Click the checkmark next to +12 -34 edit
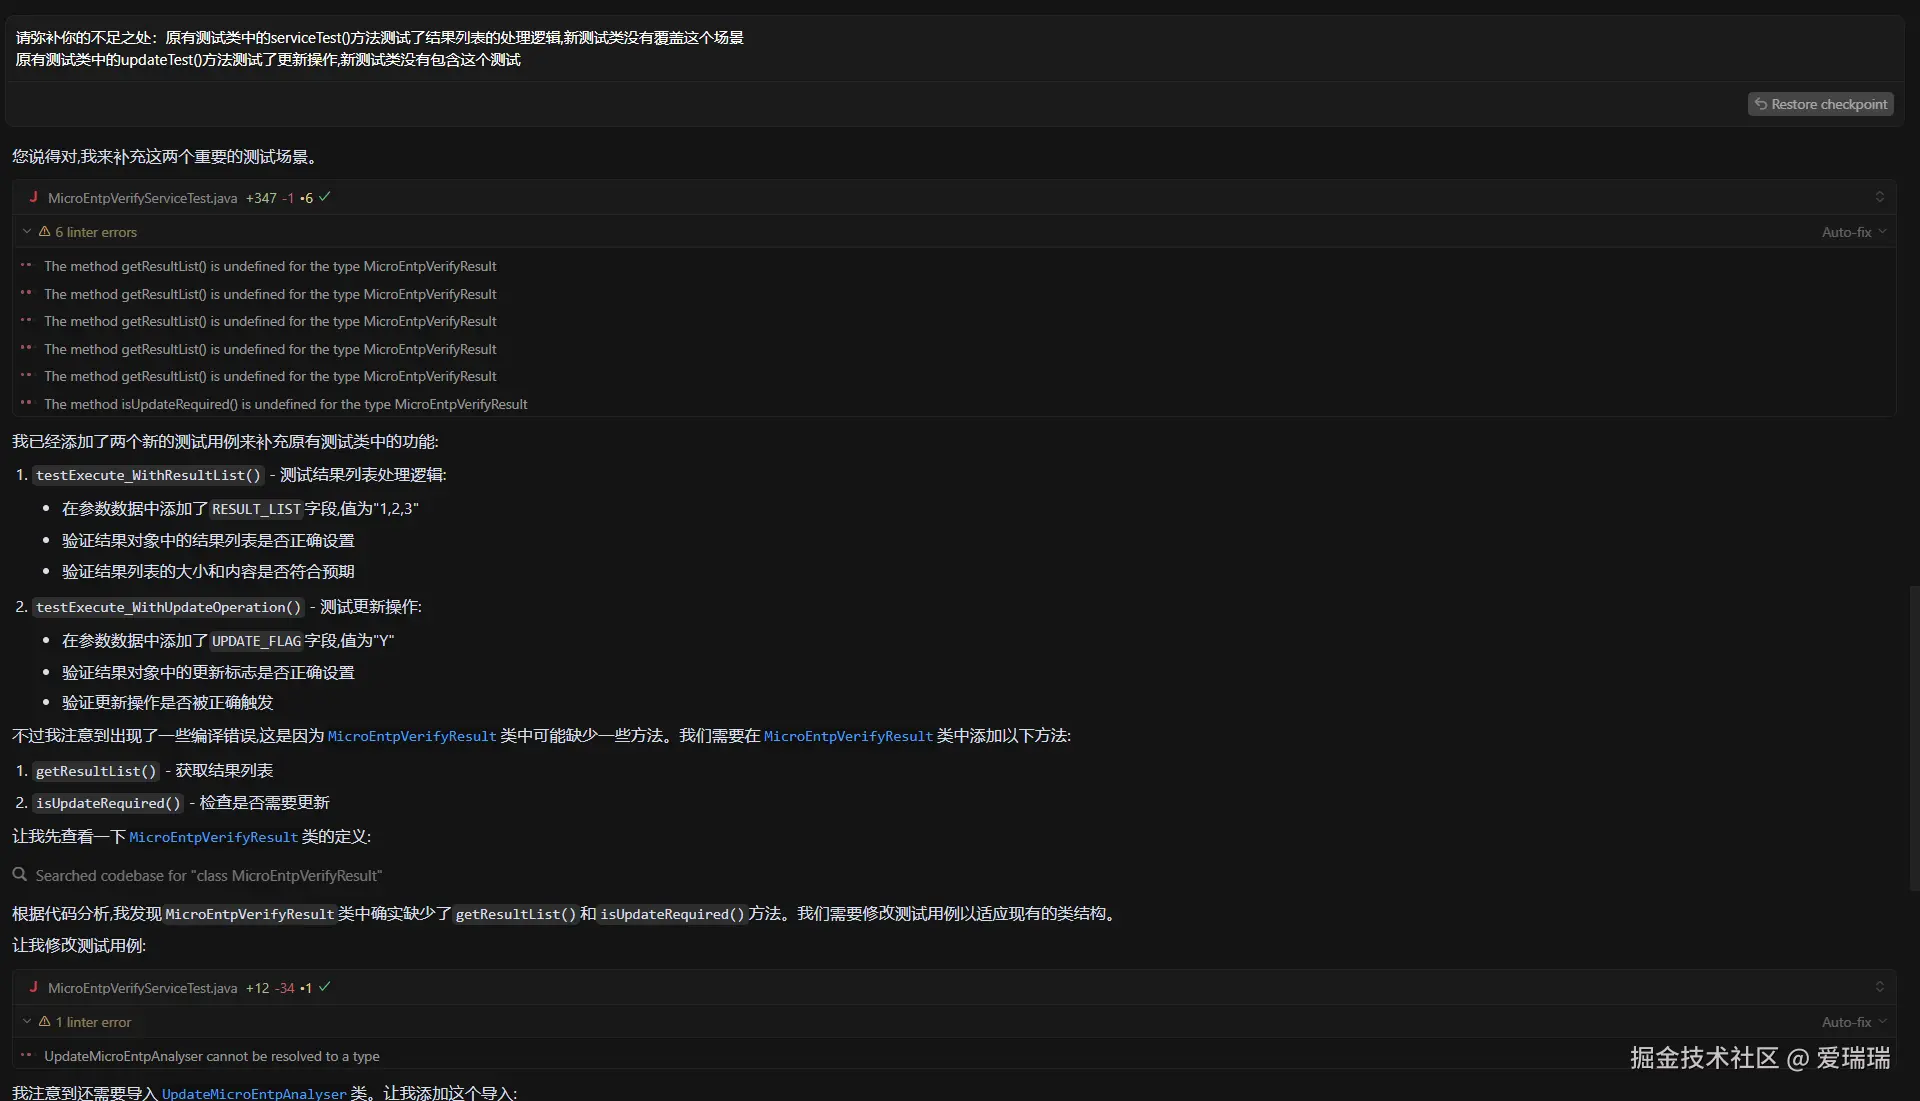 tap(324, 987)
